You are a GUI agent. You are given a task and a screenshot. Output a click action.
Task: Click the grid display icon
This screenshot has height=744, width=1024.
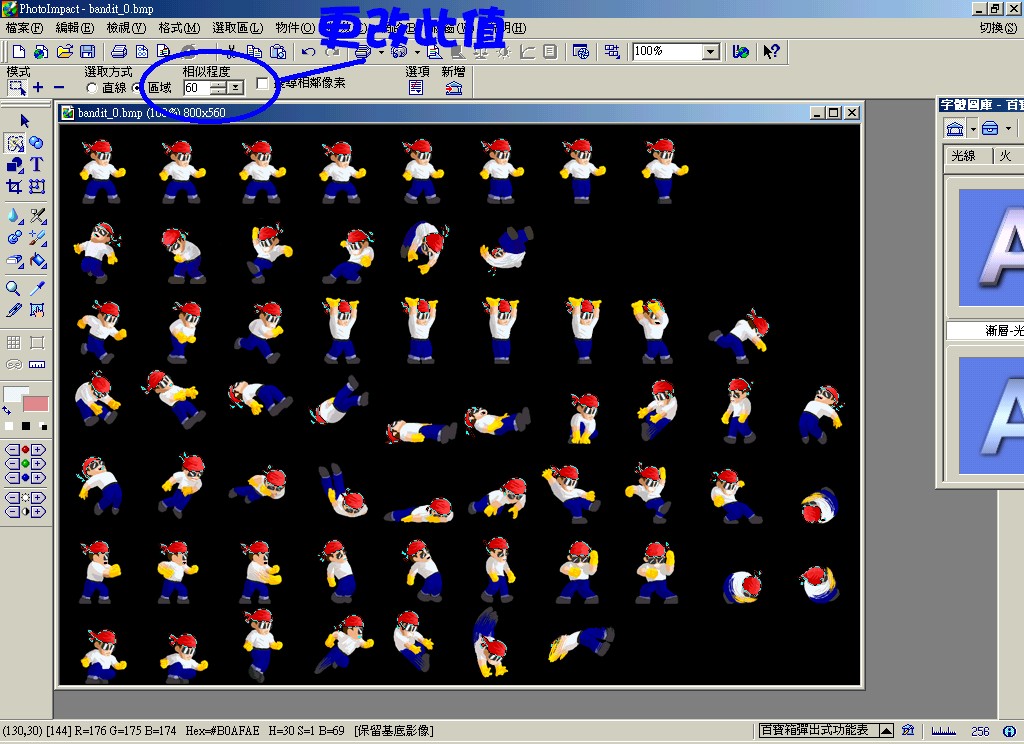pos(14,342)
